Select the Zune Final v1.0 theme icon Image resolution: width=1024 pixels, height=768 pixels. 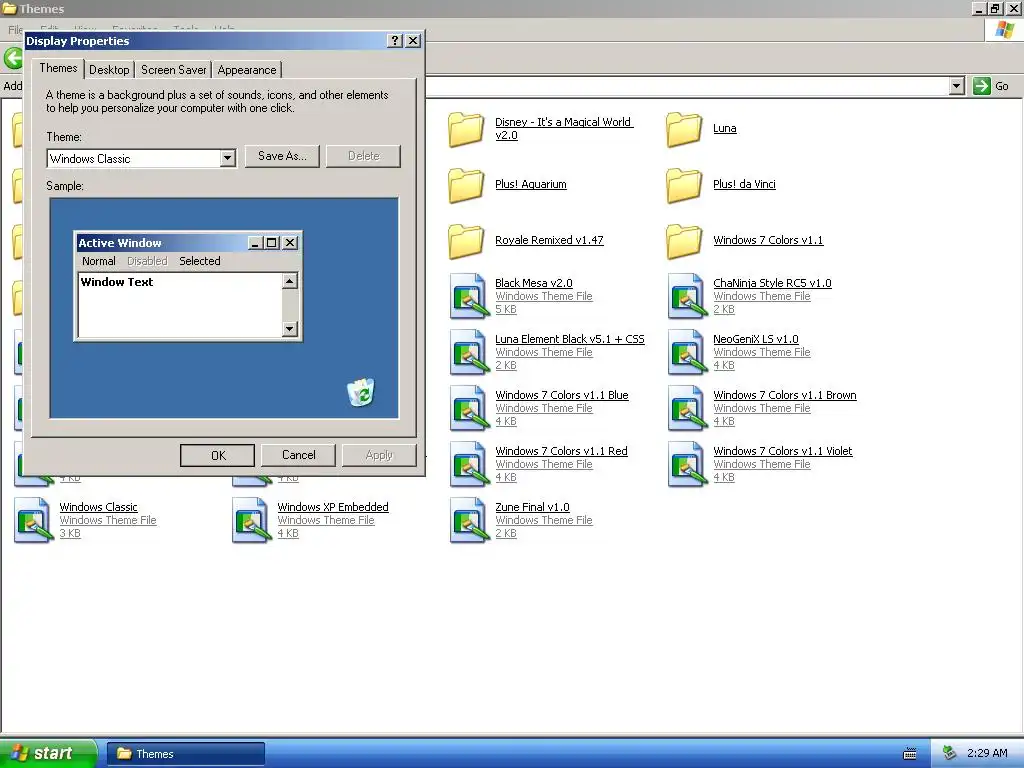[x=469, y=520]
